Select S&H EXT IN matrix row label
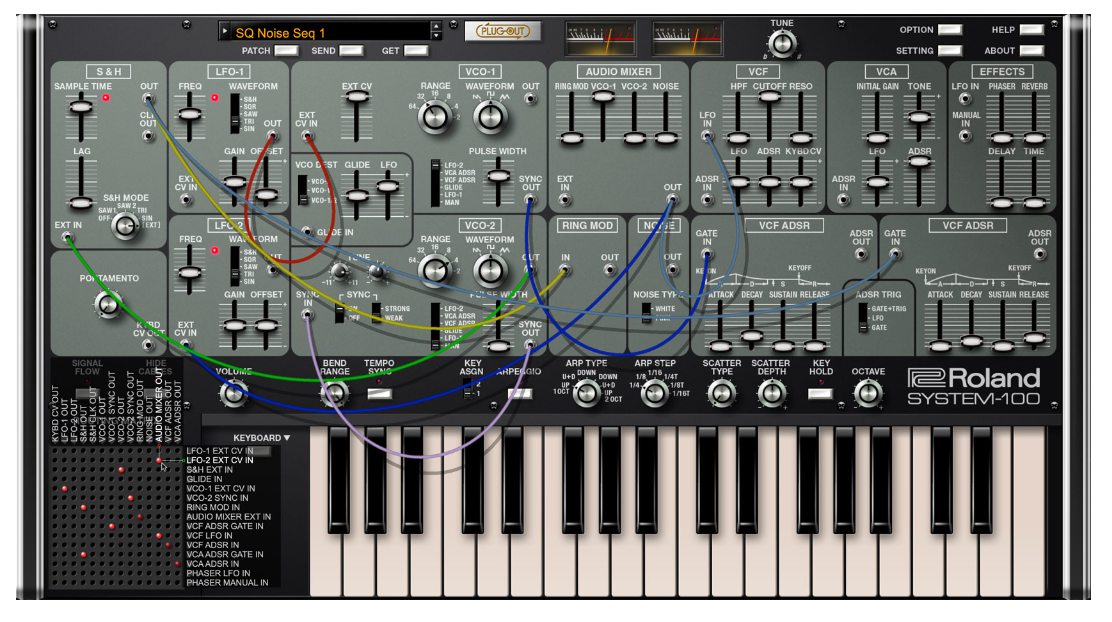The image size is (1112, 622). click(210, 470)
